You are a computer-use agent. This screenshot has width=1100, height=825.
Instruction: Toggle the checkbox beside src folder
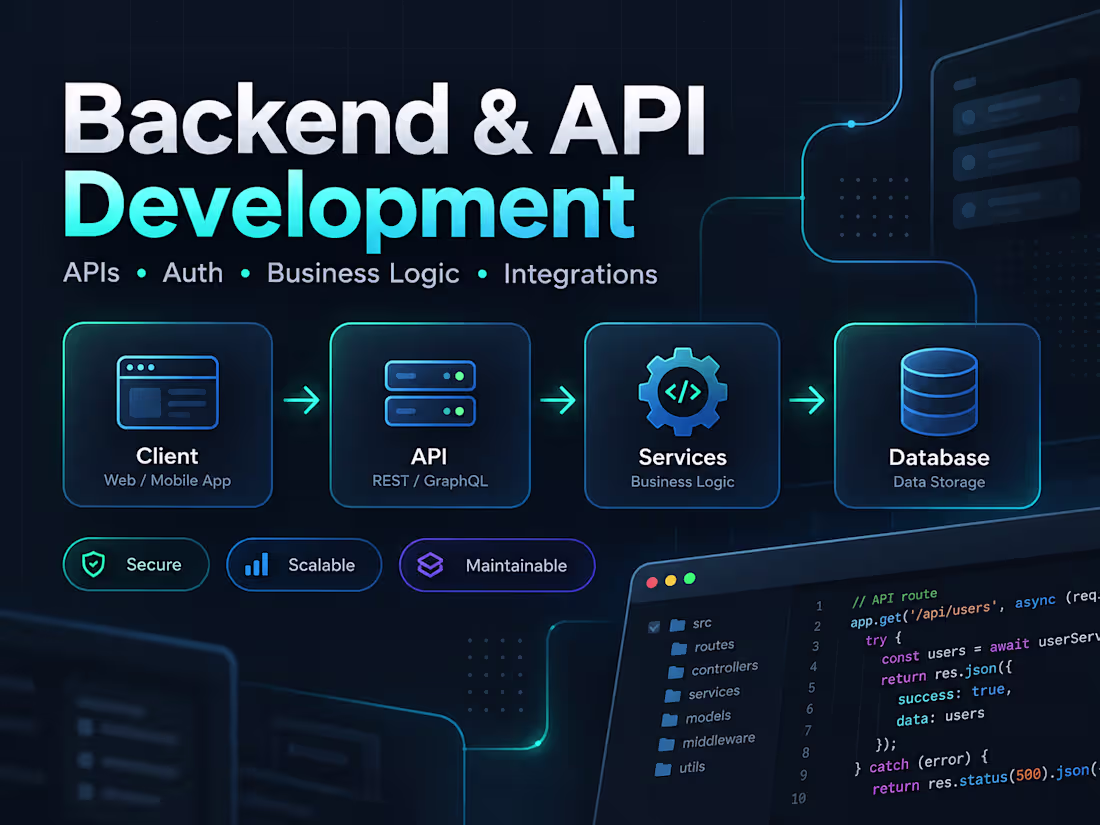[x=654, y=626]
